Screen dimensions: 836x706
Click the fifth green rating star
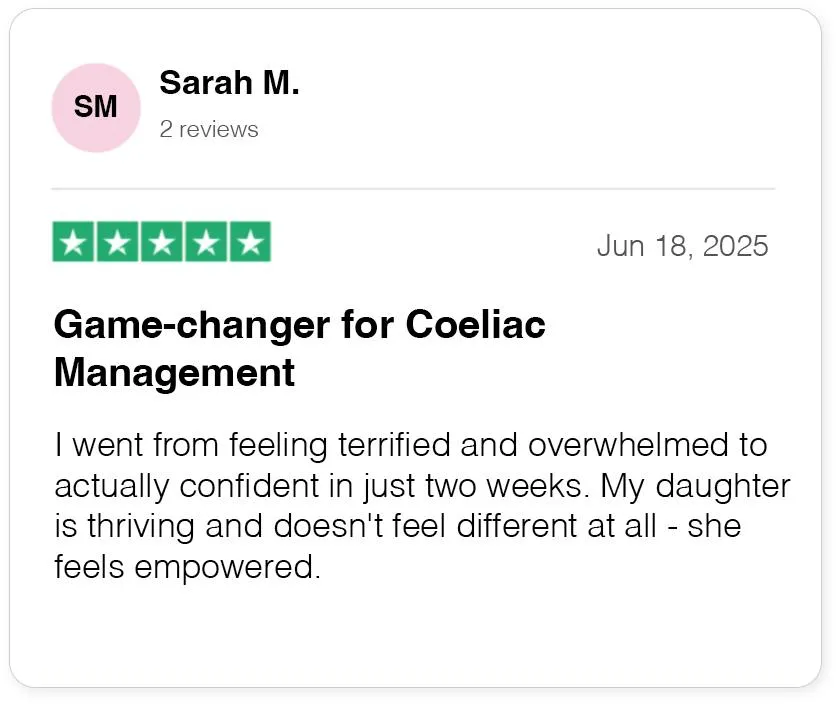(x=251, y=242)
